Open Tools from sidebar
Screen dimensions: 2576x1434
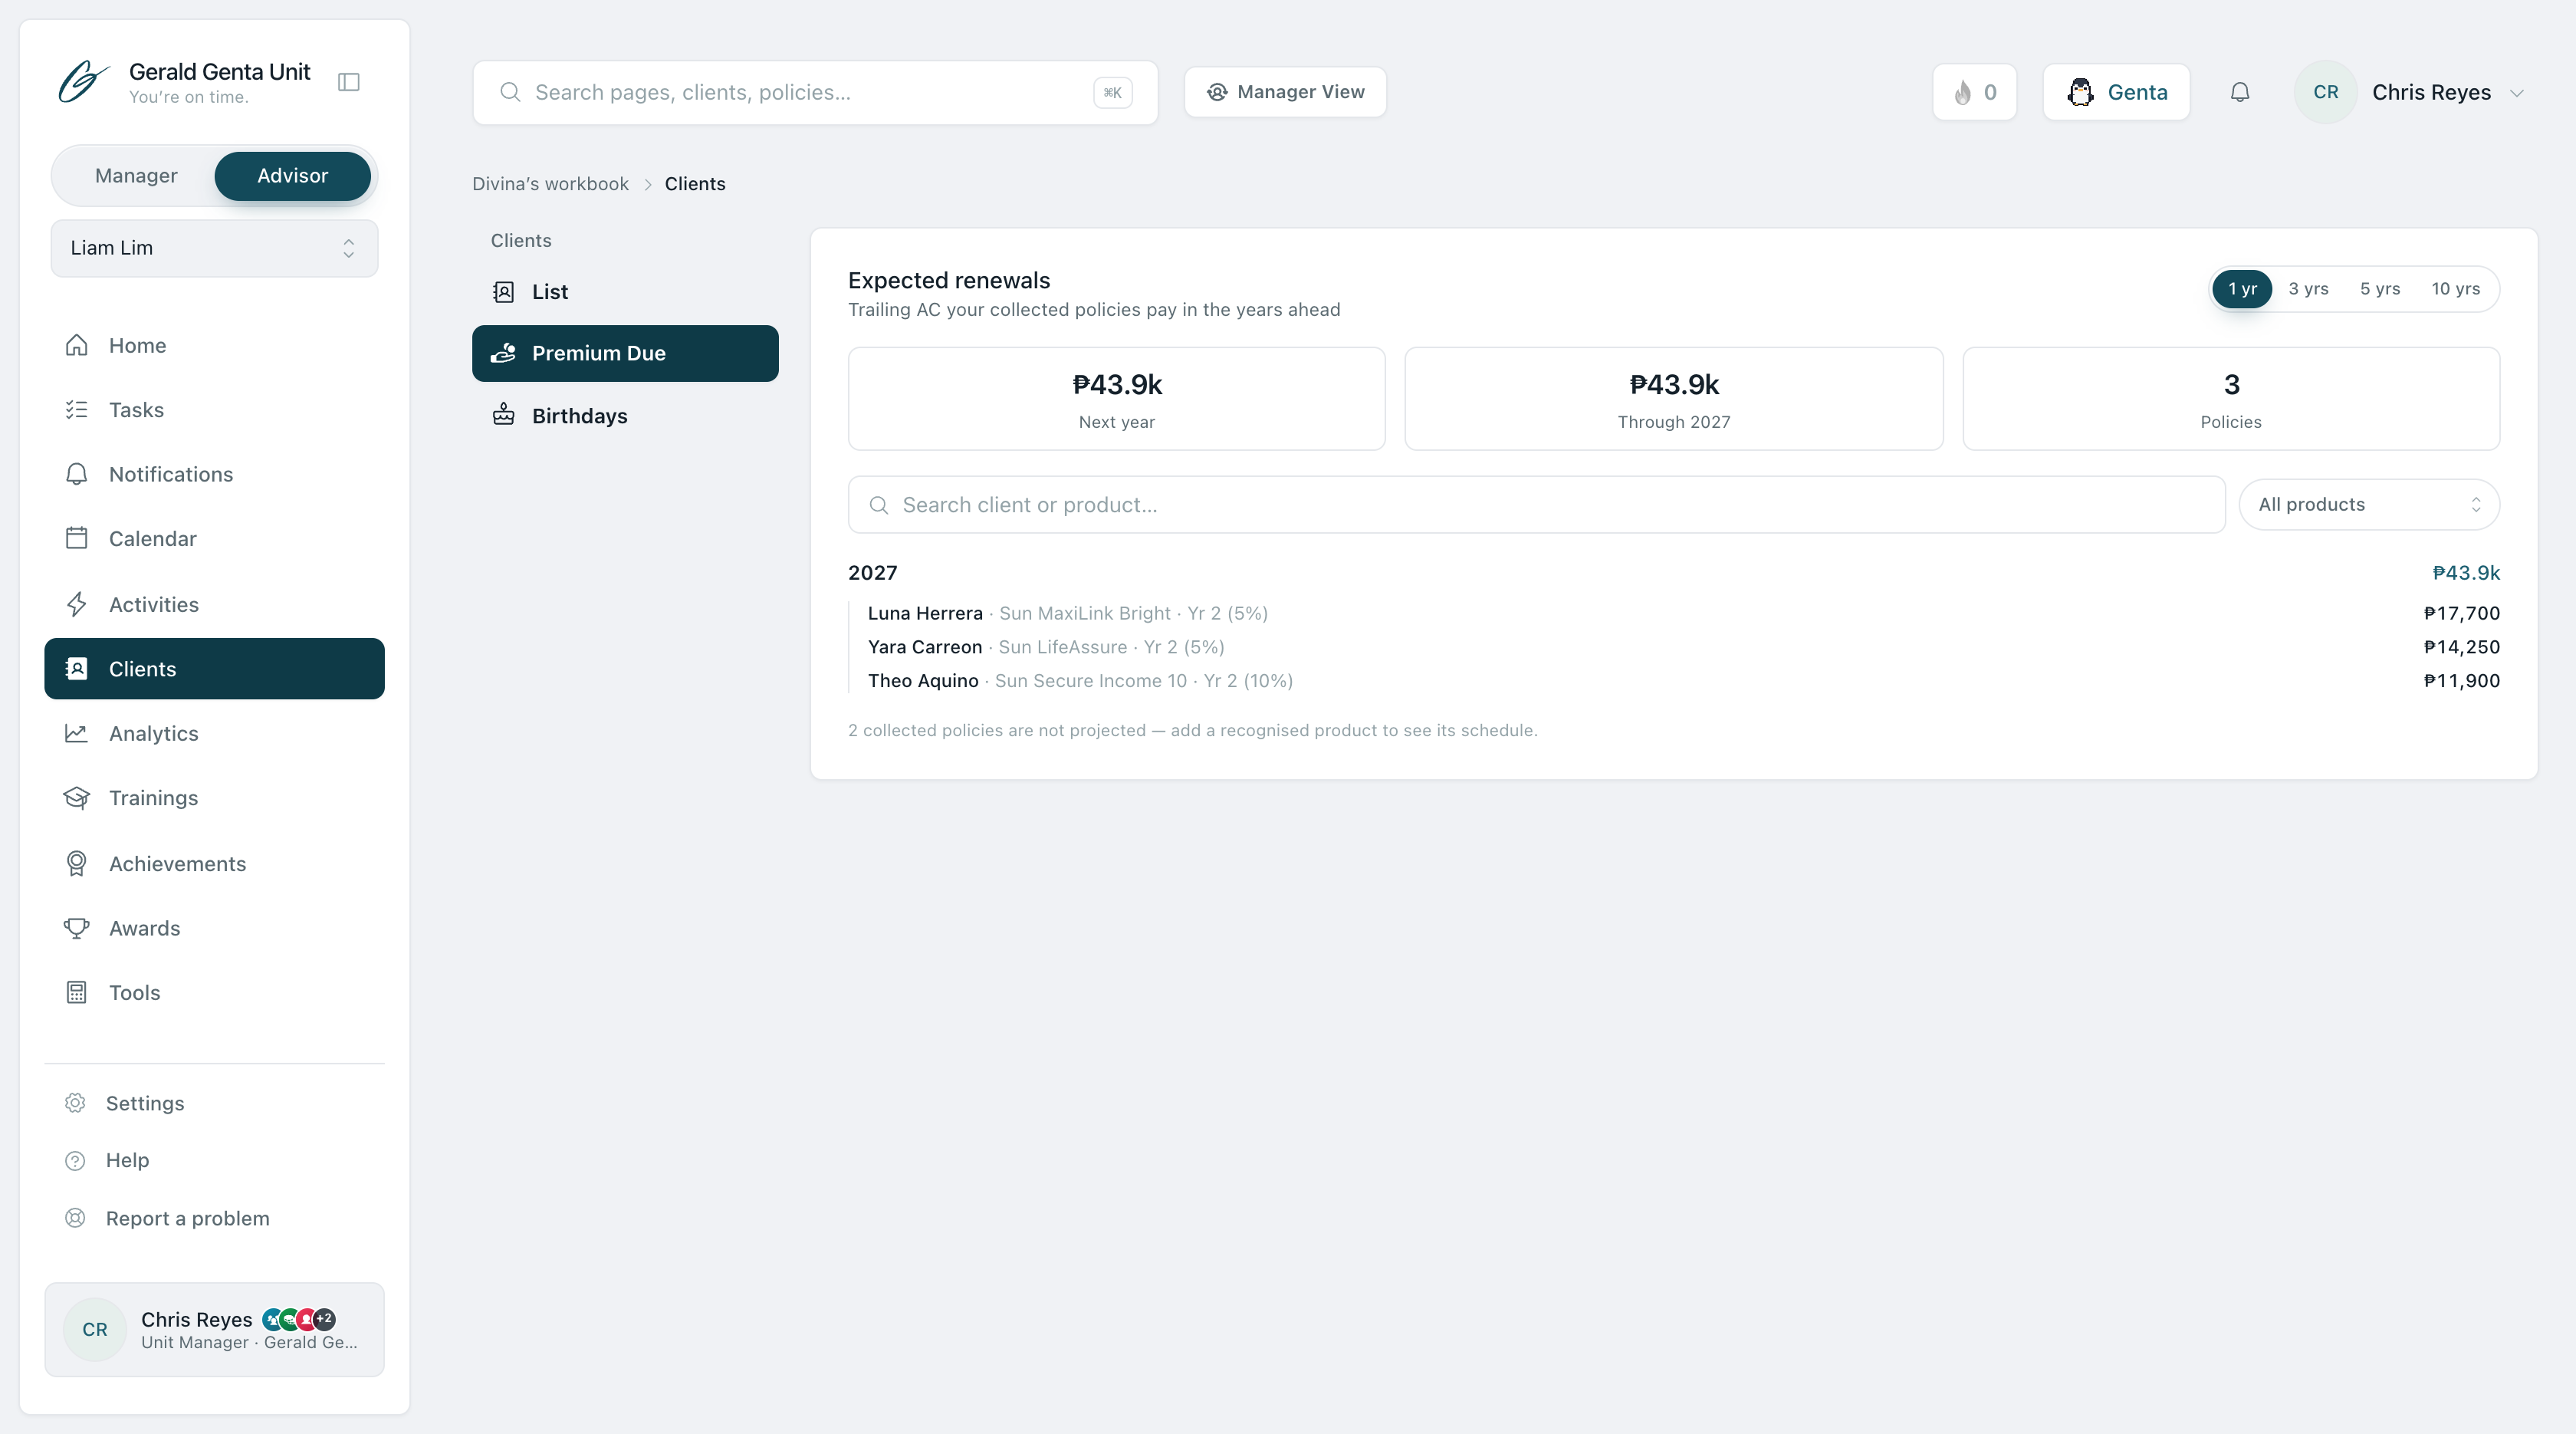pyautogui.click(x=214, y=992)
